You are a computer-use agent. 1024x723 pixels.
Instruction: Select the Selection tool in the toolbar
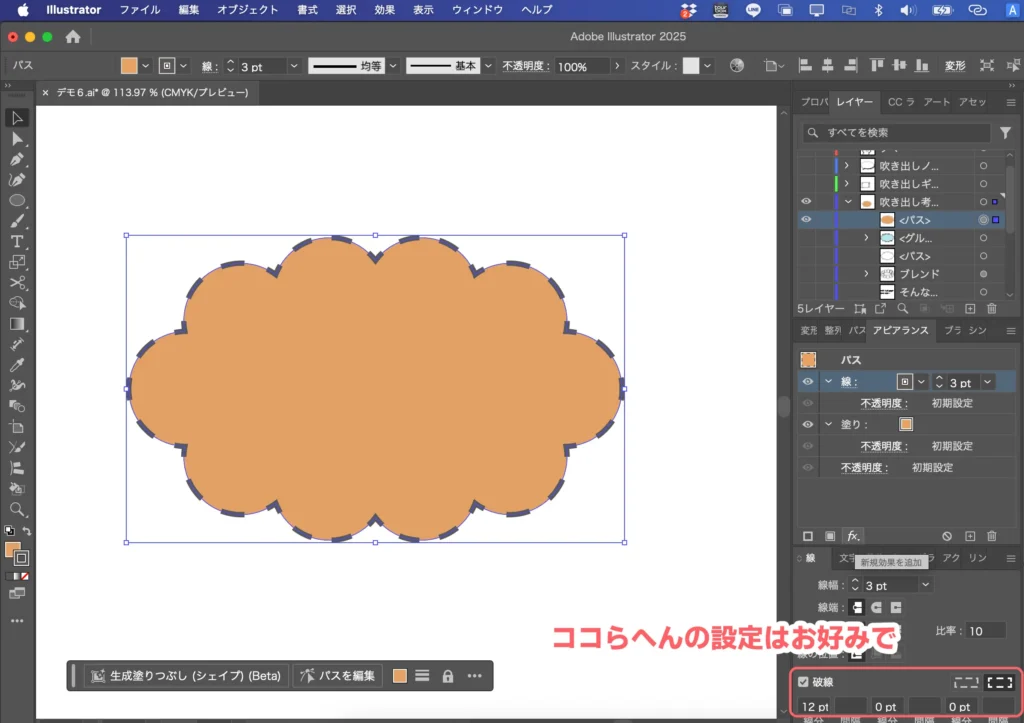pos(16,118)
